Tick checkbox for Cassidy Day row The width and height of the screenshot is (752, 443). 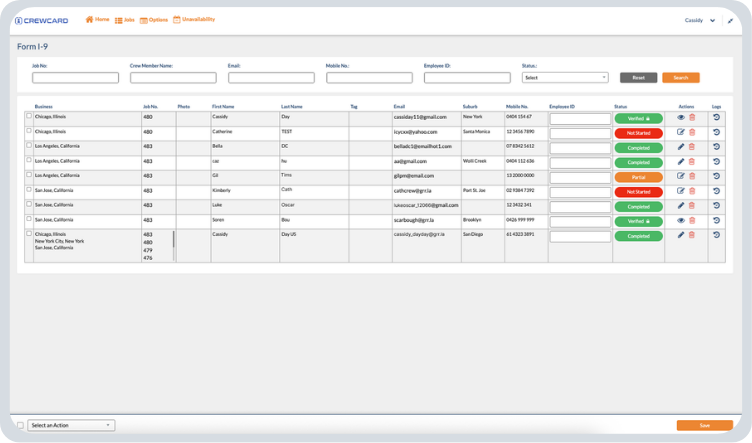point(29,116)
